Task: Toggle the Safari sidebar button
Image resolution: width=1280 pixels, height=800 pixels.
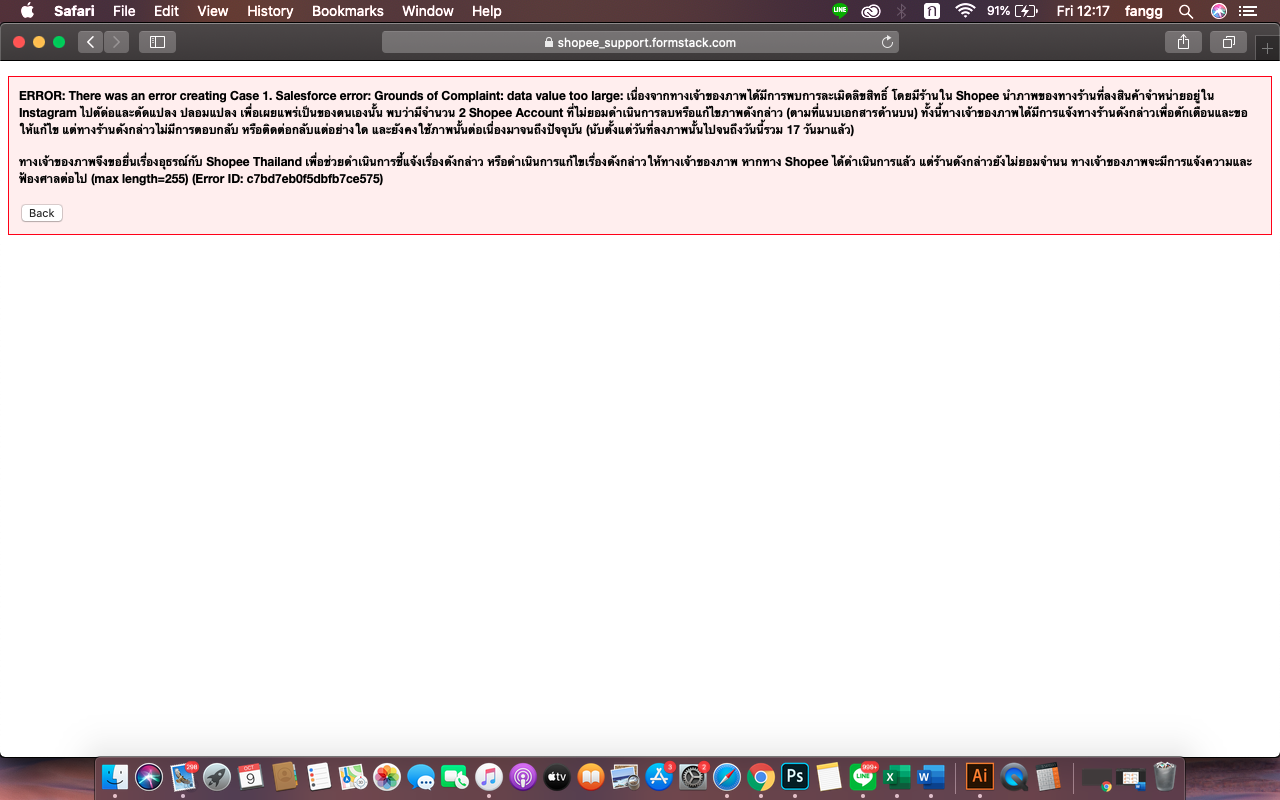Action: (x=157, y=42)
